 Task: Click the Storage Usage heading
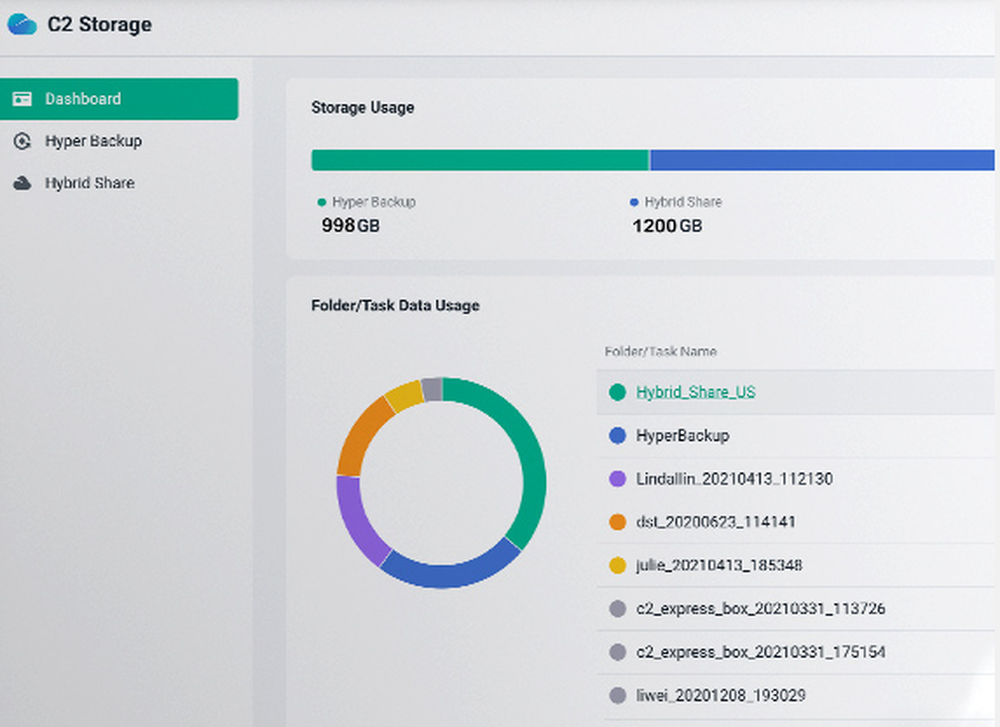363,108
